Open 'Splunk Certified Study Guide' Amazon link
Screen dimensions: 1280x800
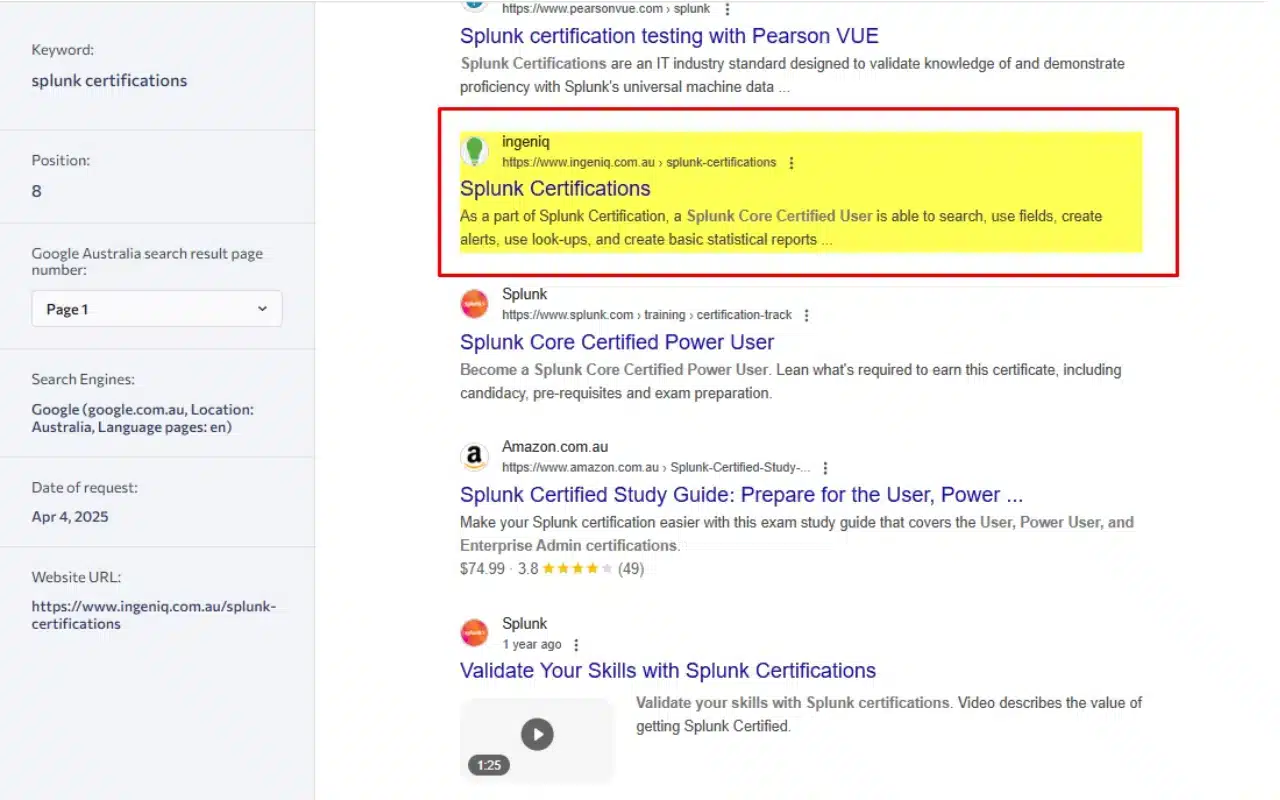coord(740,495)
